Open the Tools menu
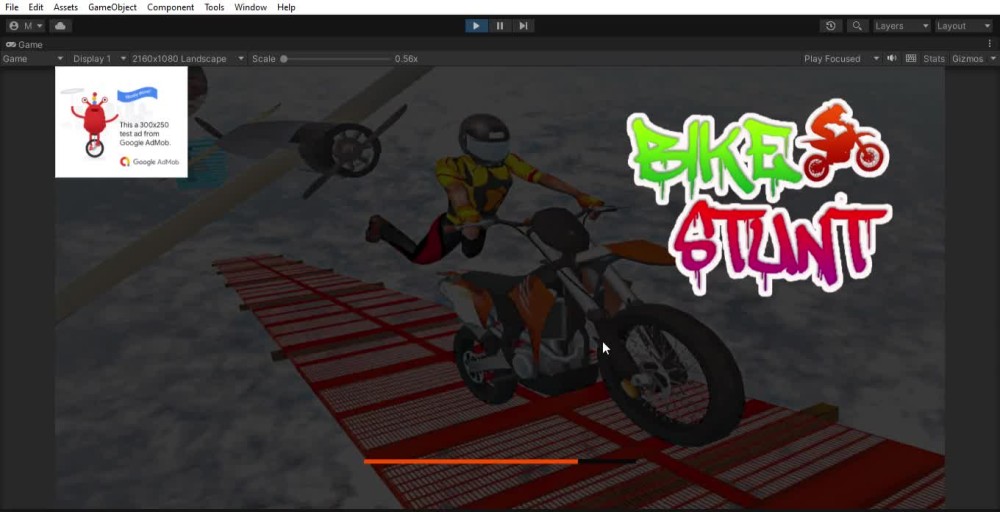This screenshot has width=1000, height=512. pyautogui.click(x=214, y=7)
